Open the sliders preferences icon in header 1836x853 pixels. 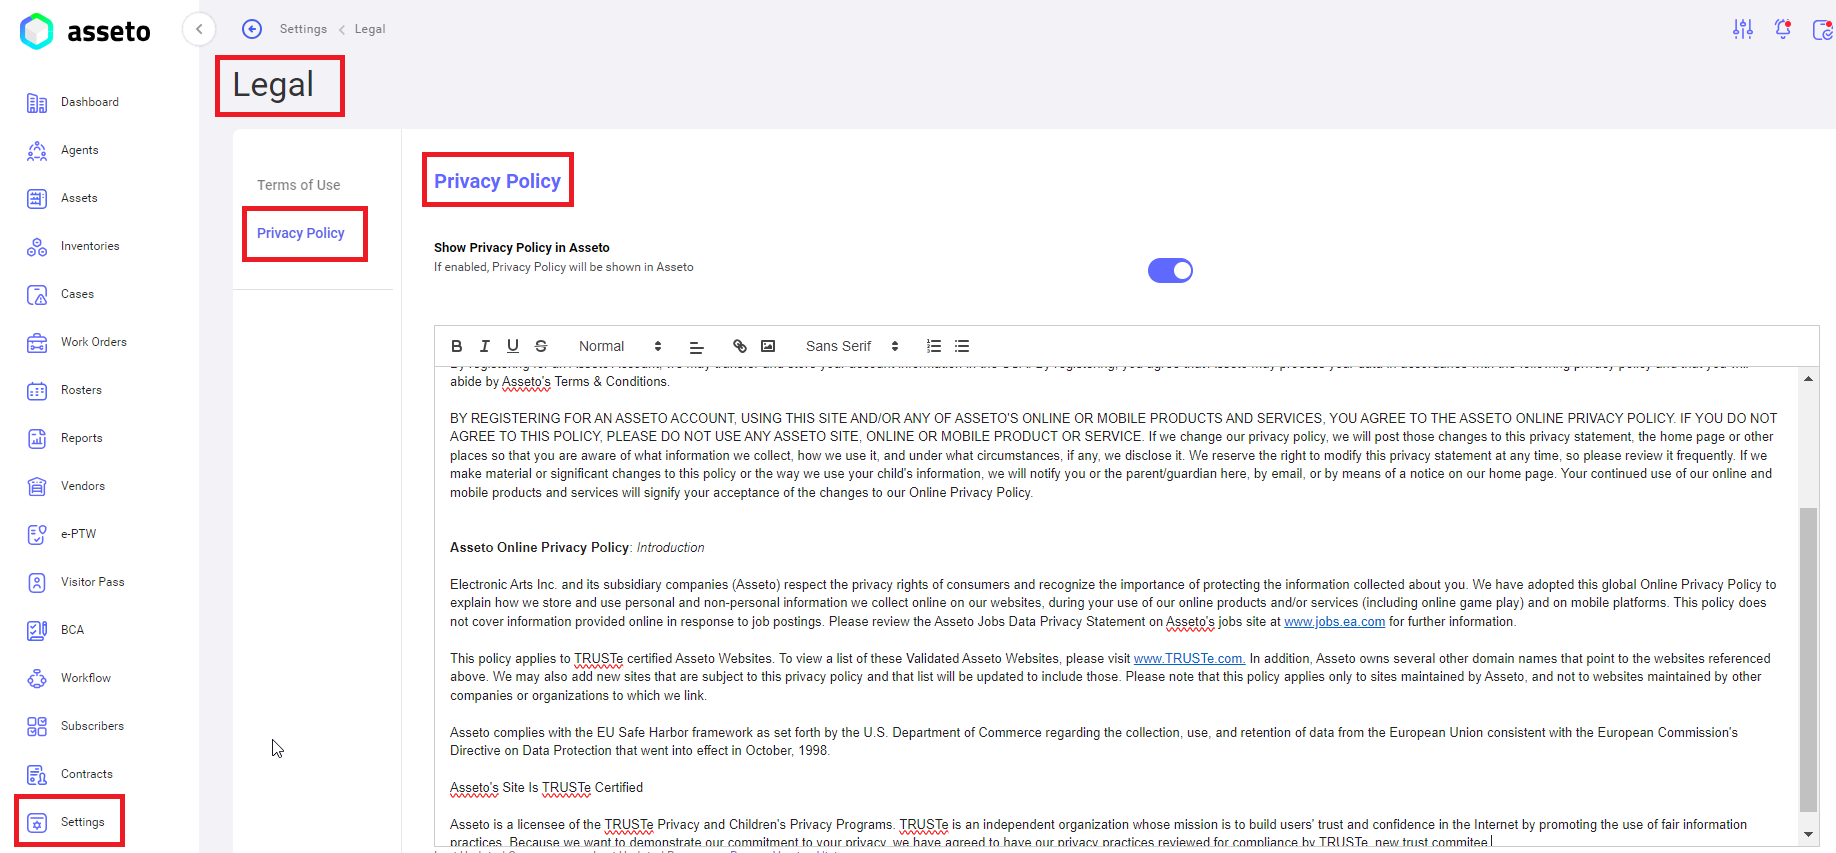[x=1743, y=29]
